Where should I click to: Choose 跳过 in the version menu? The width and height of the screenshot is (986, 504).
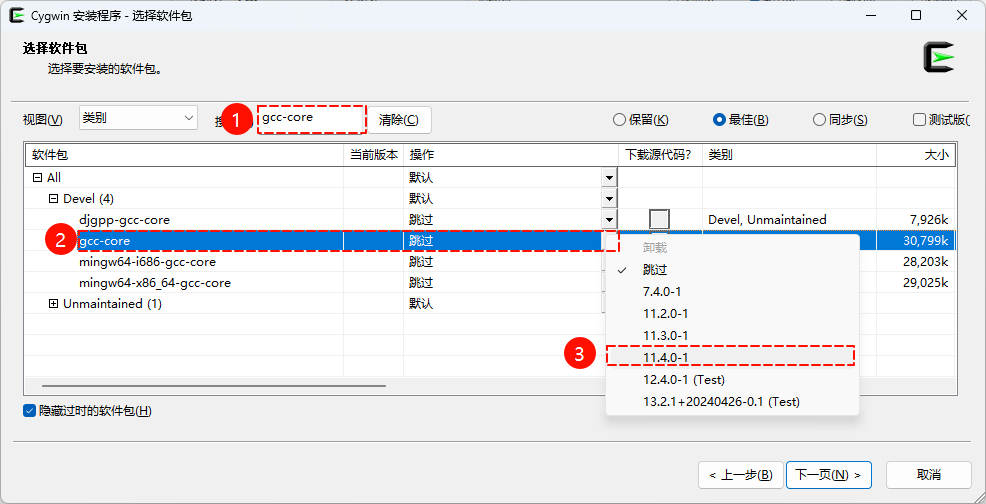click(x=732, y=270)
